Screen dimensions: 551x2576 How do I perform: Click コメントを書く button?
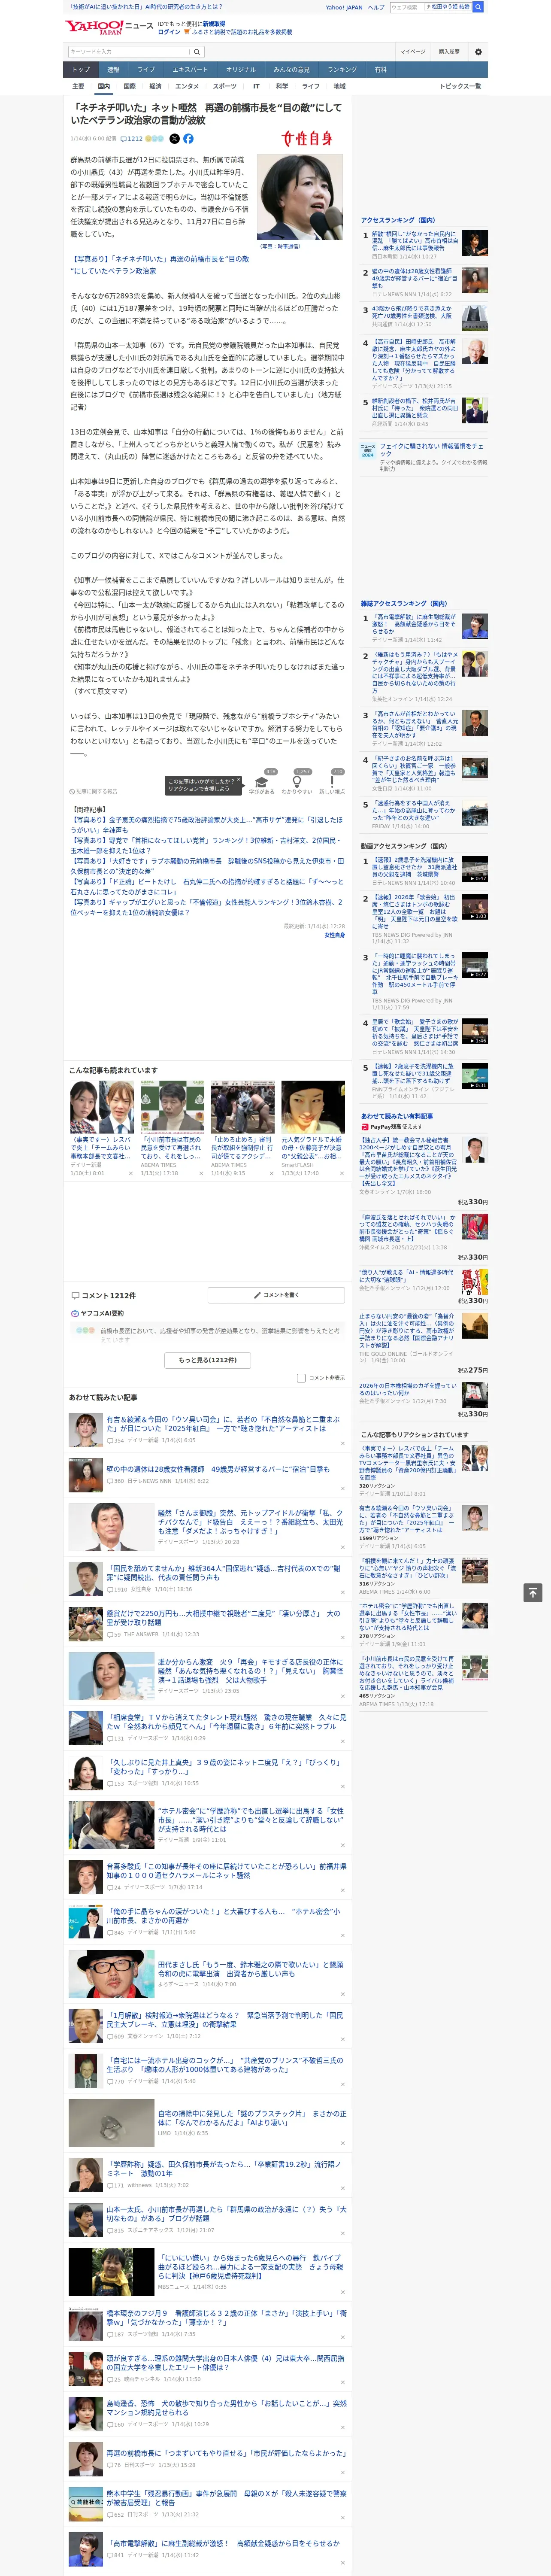(276, 1295)
